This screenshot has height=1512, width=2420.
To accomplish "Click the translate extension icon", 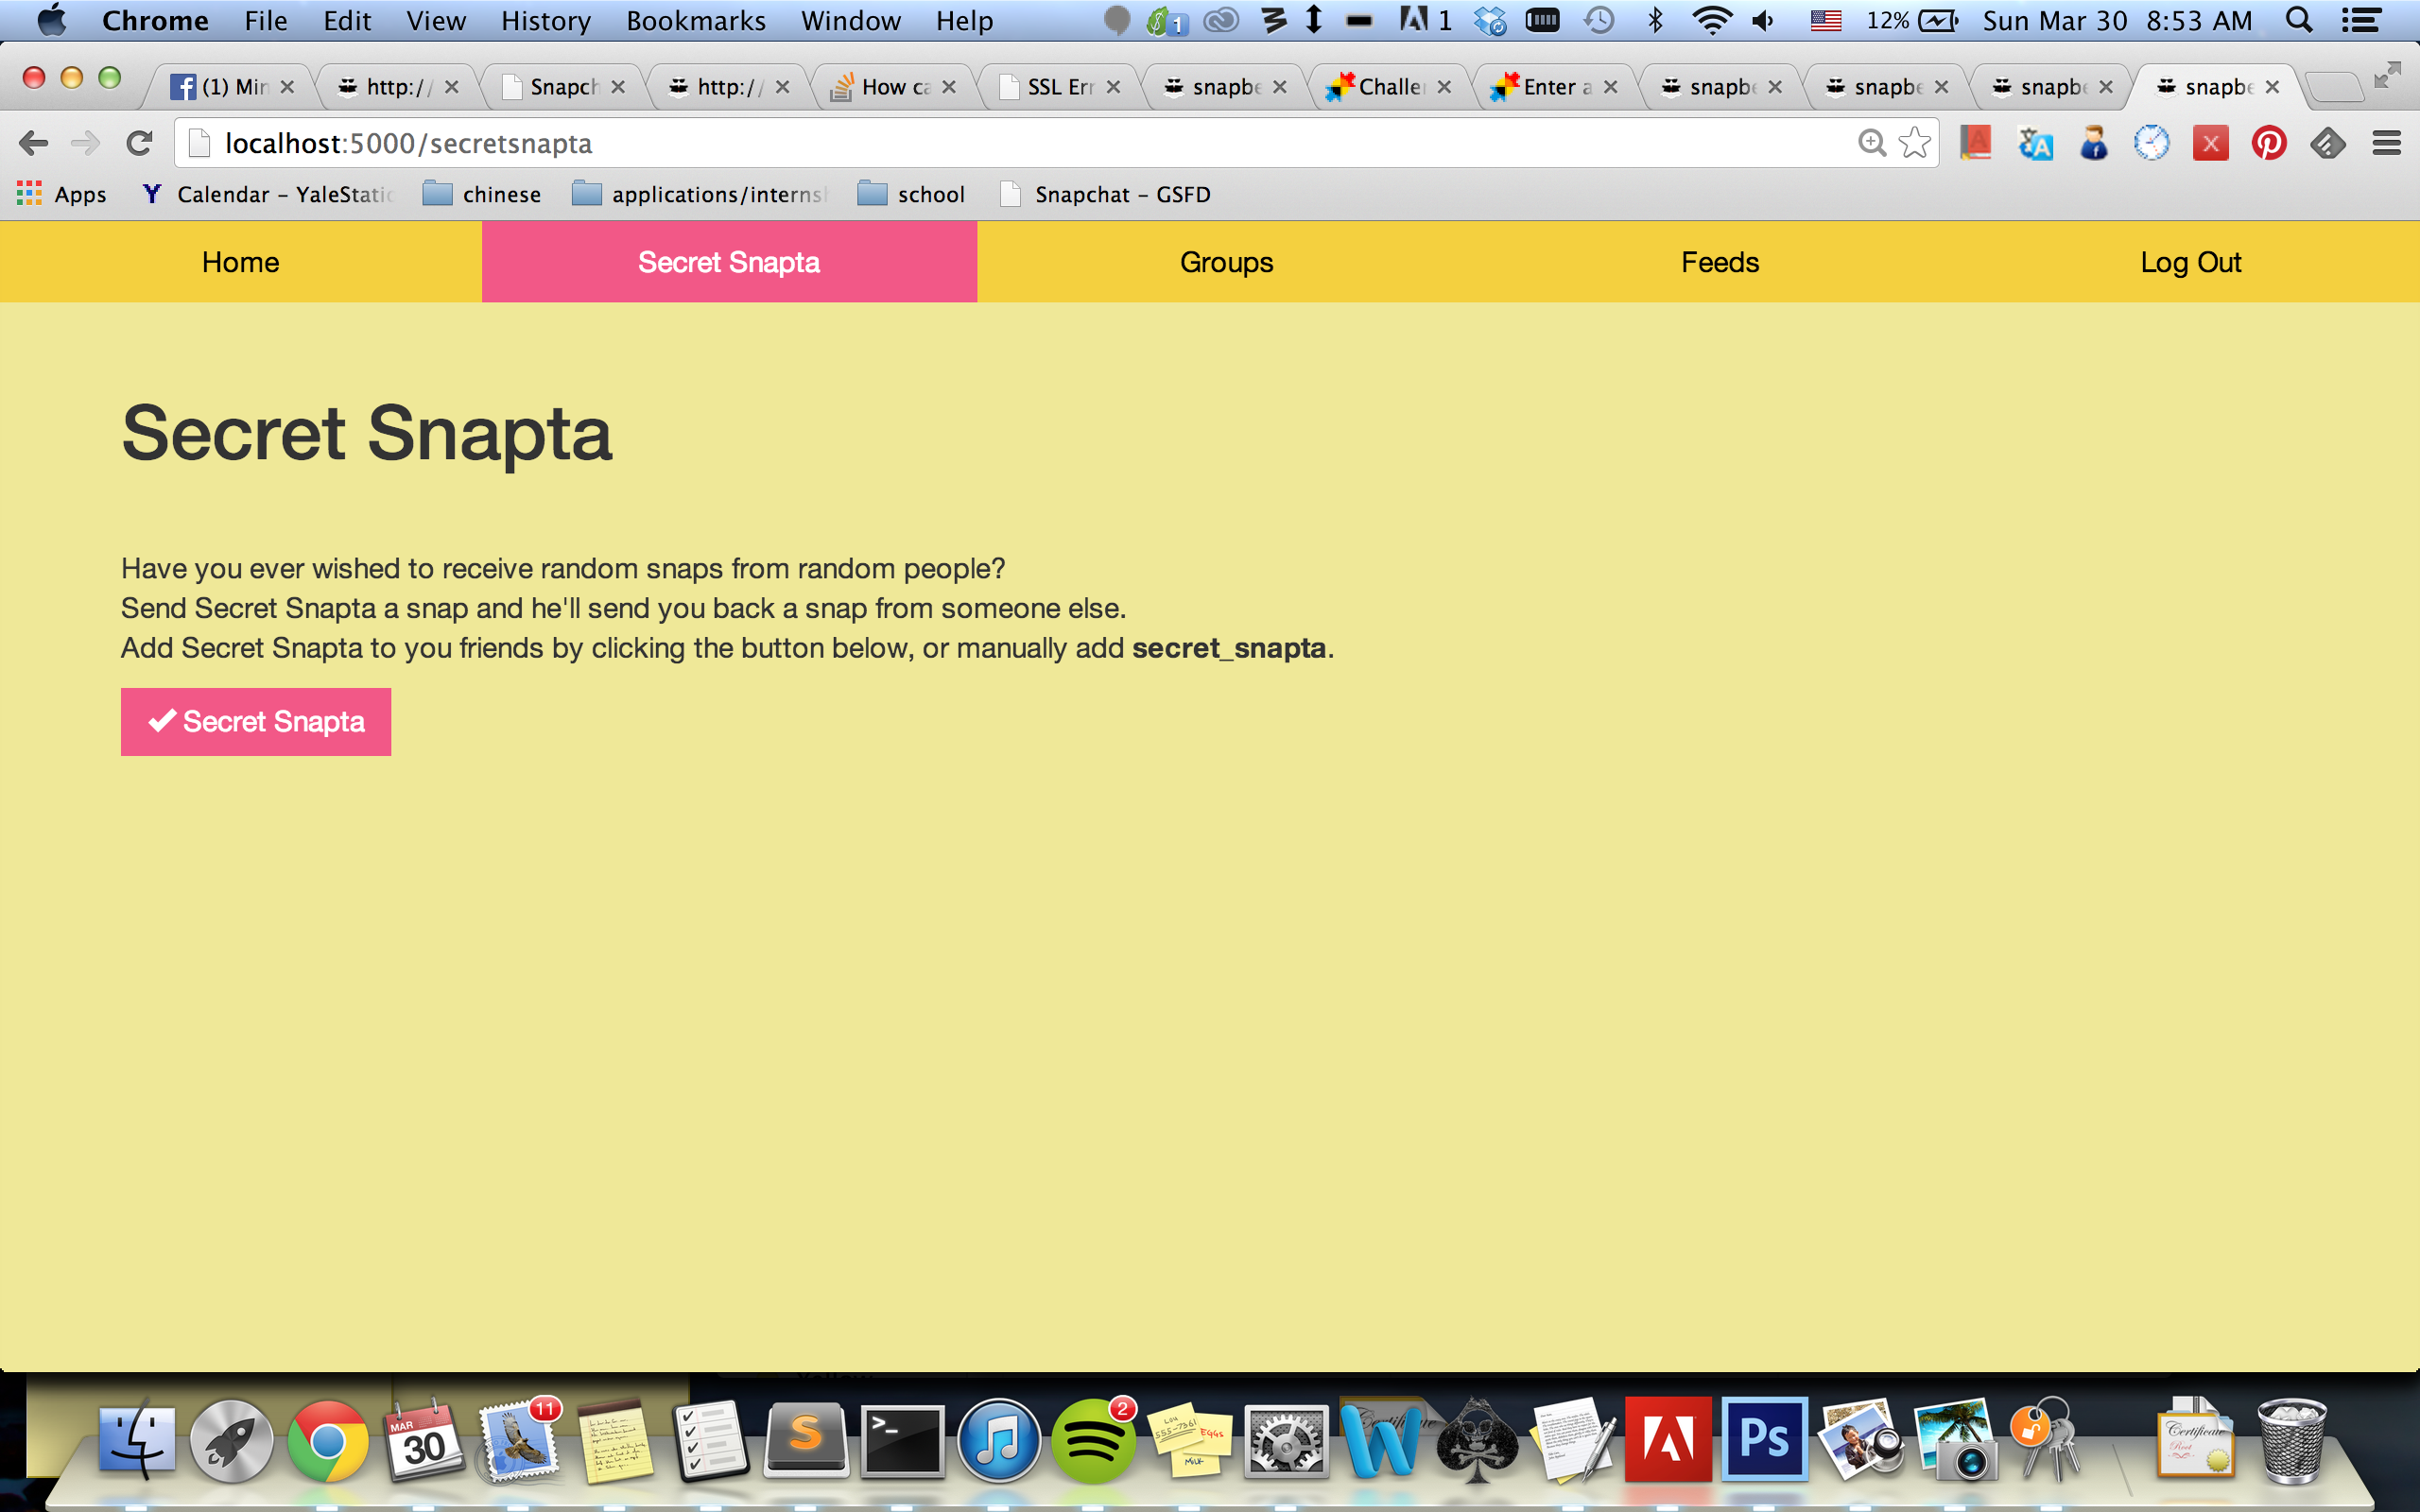I will pyautogui.click(x=2035, y=144).
